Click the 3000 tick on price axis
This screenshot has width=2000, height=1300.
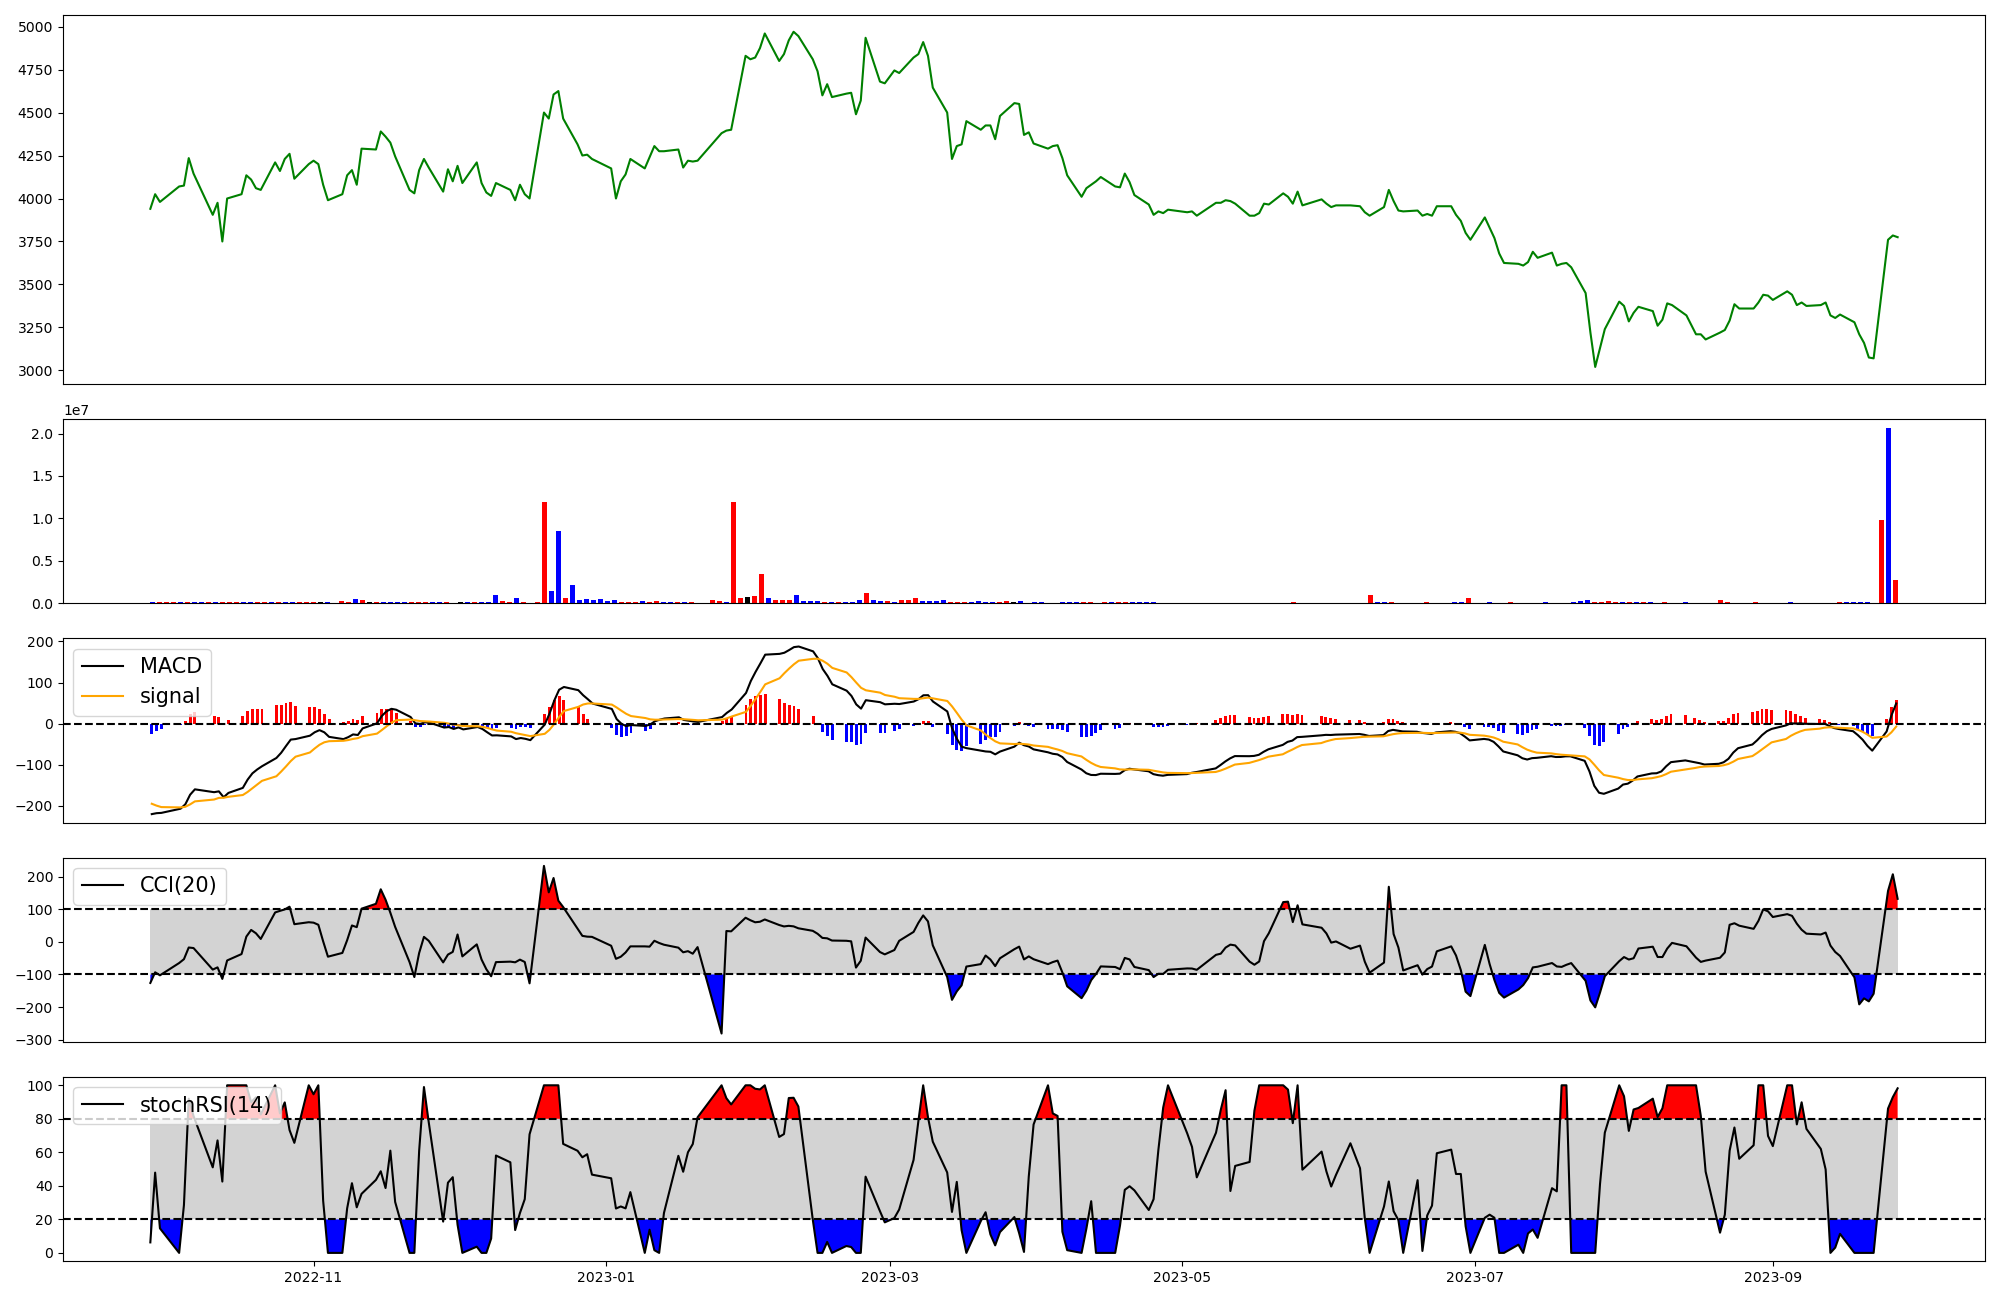[x=36, y=371]
